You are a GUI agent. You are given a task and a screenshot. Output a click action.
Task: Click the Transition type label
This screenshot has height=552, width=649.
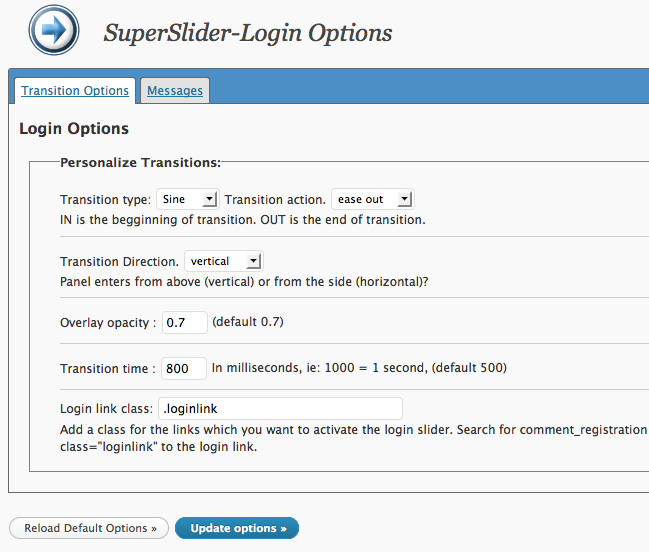point(105,200)
